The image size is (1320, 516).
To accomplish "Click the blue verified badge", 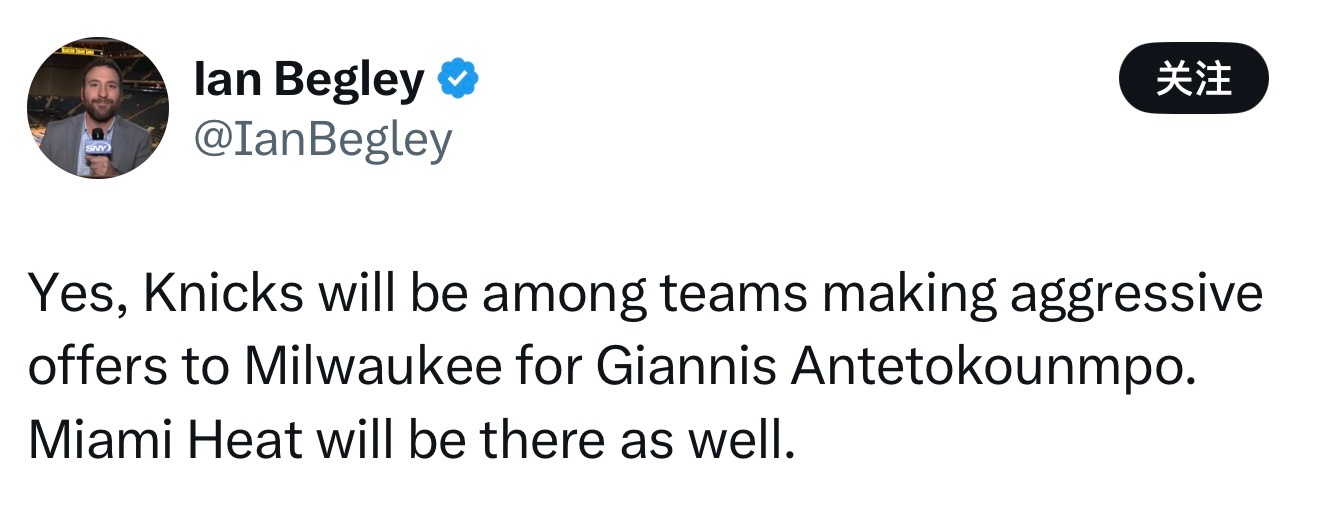I will pyautogui.click(x=459, y=80).
